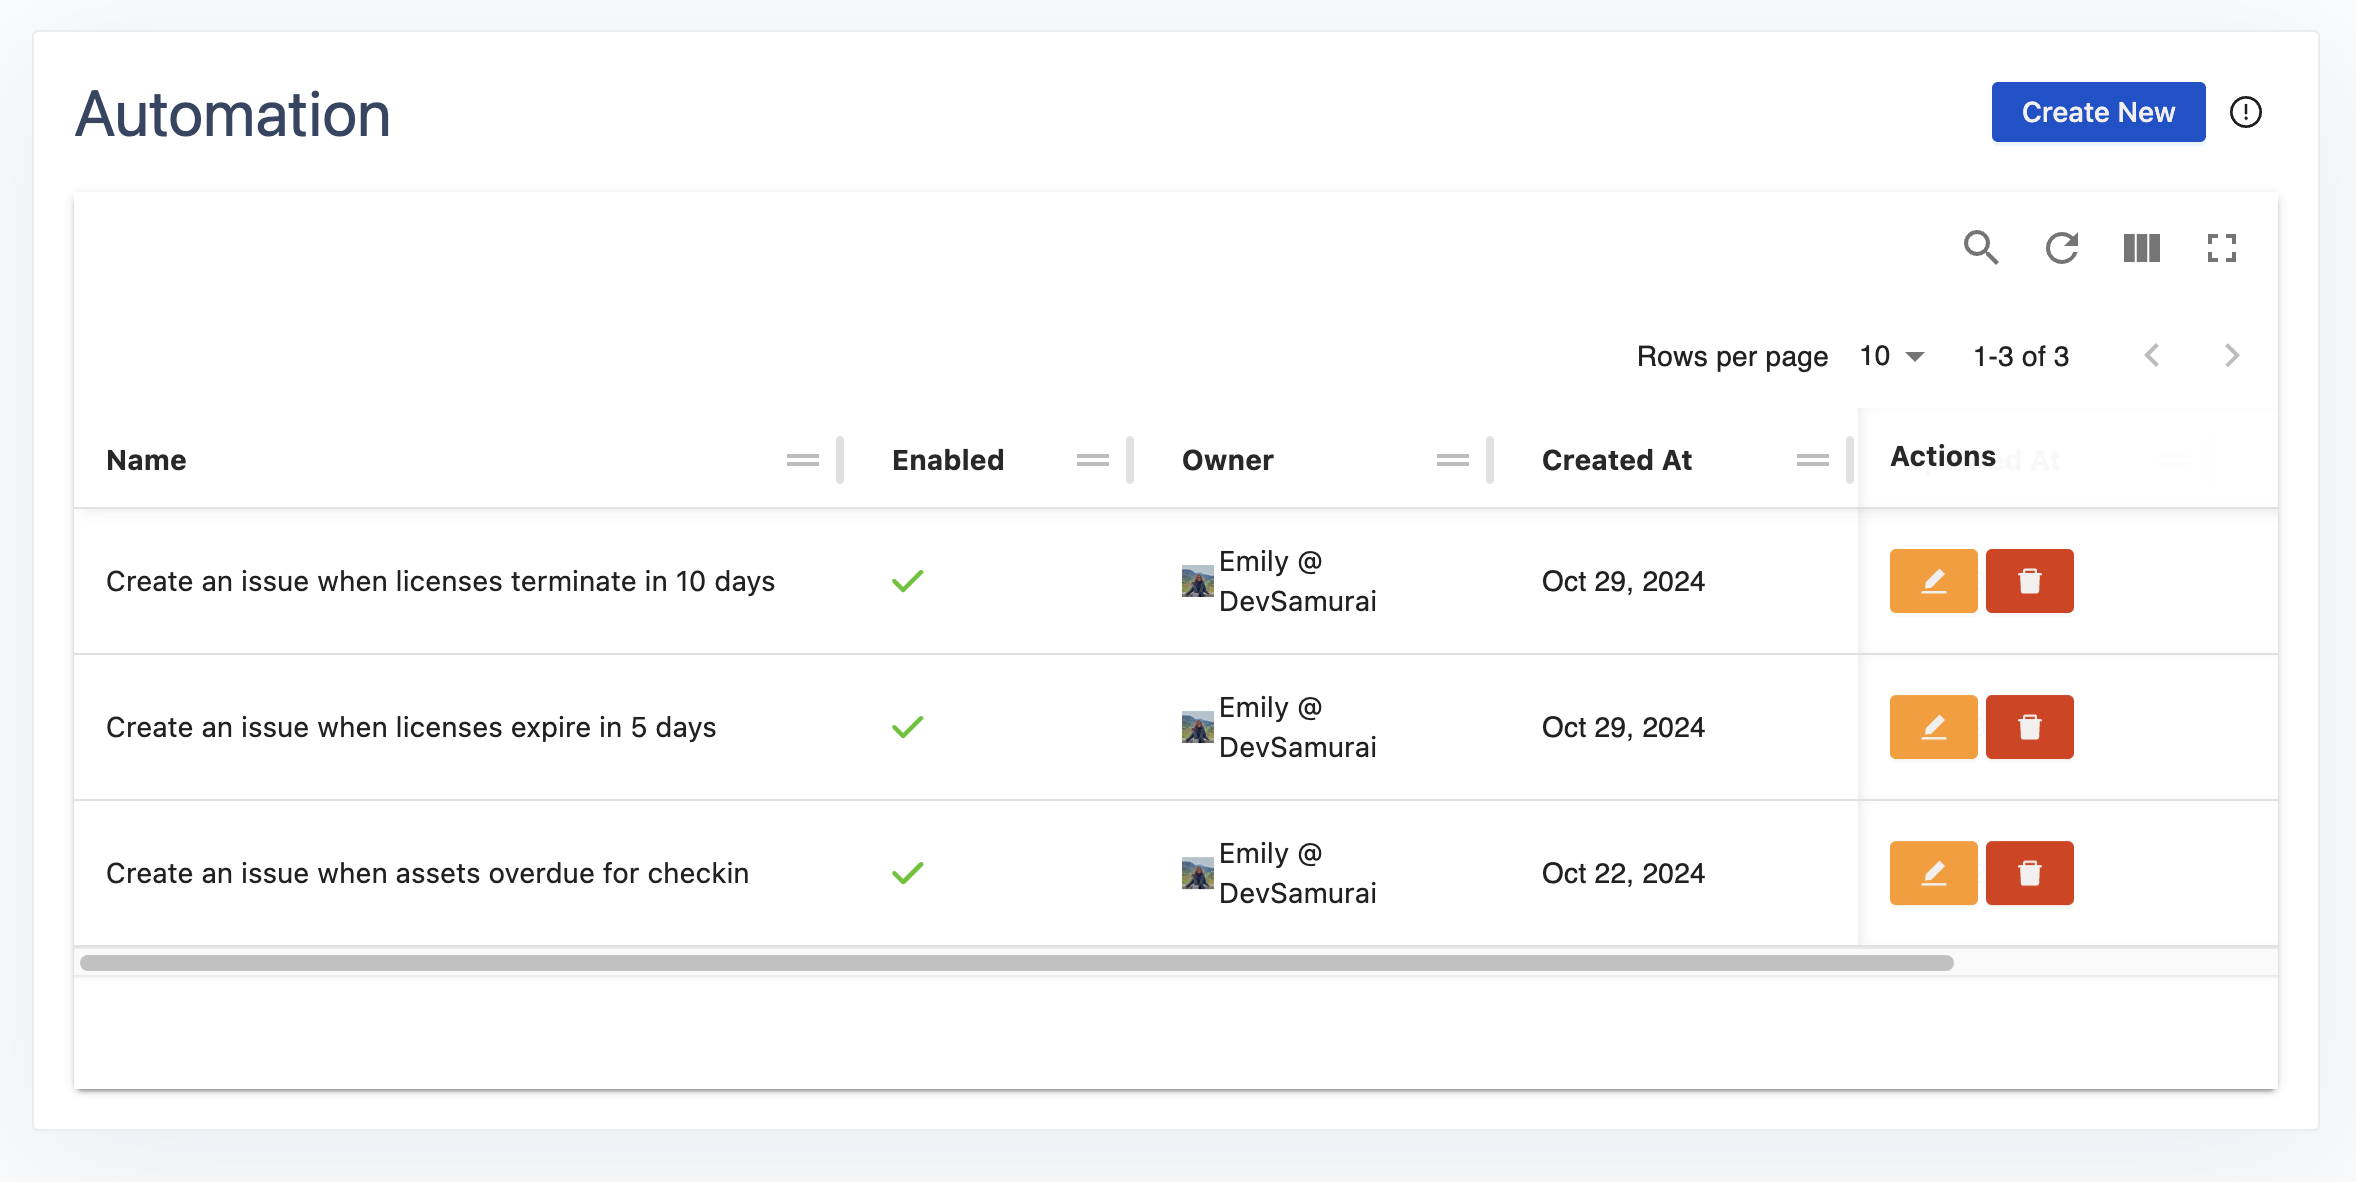Sort by the Name column header
2356x1182 pixels.
tap(146, 460)
